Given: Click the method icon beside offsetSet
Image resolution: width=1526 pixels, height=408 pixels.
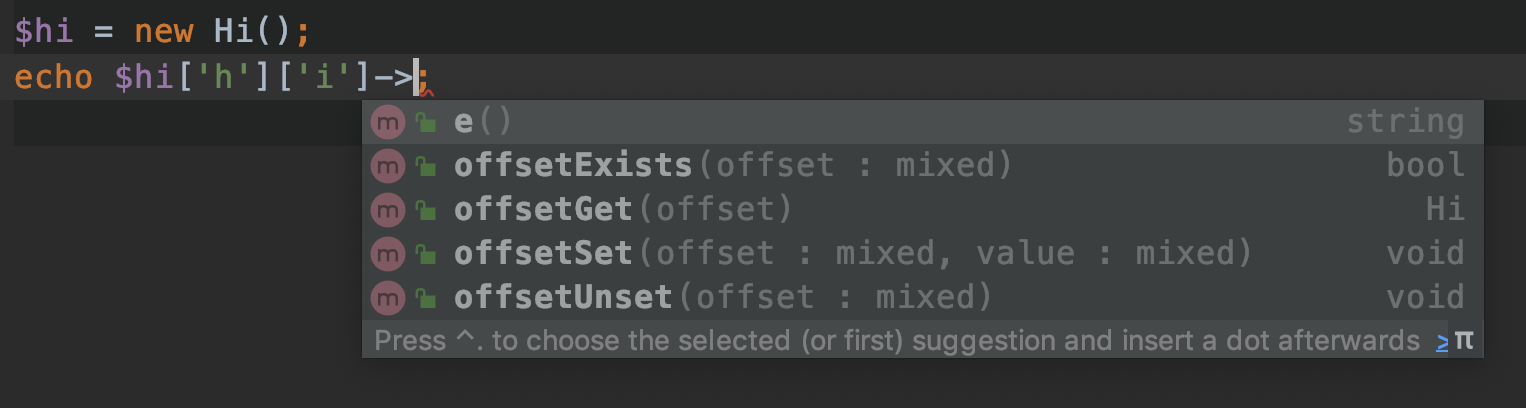Looking at the screenshot, I should 386,253.
